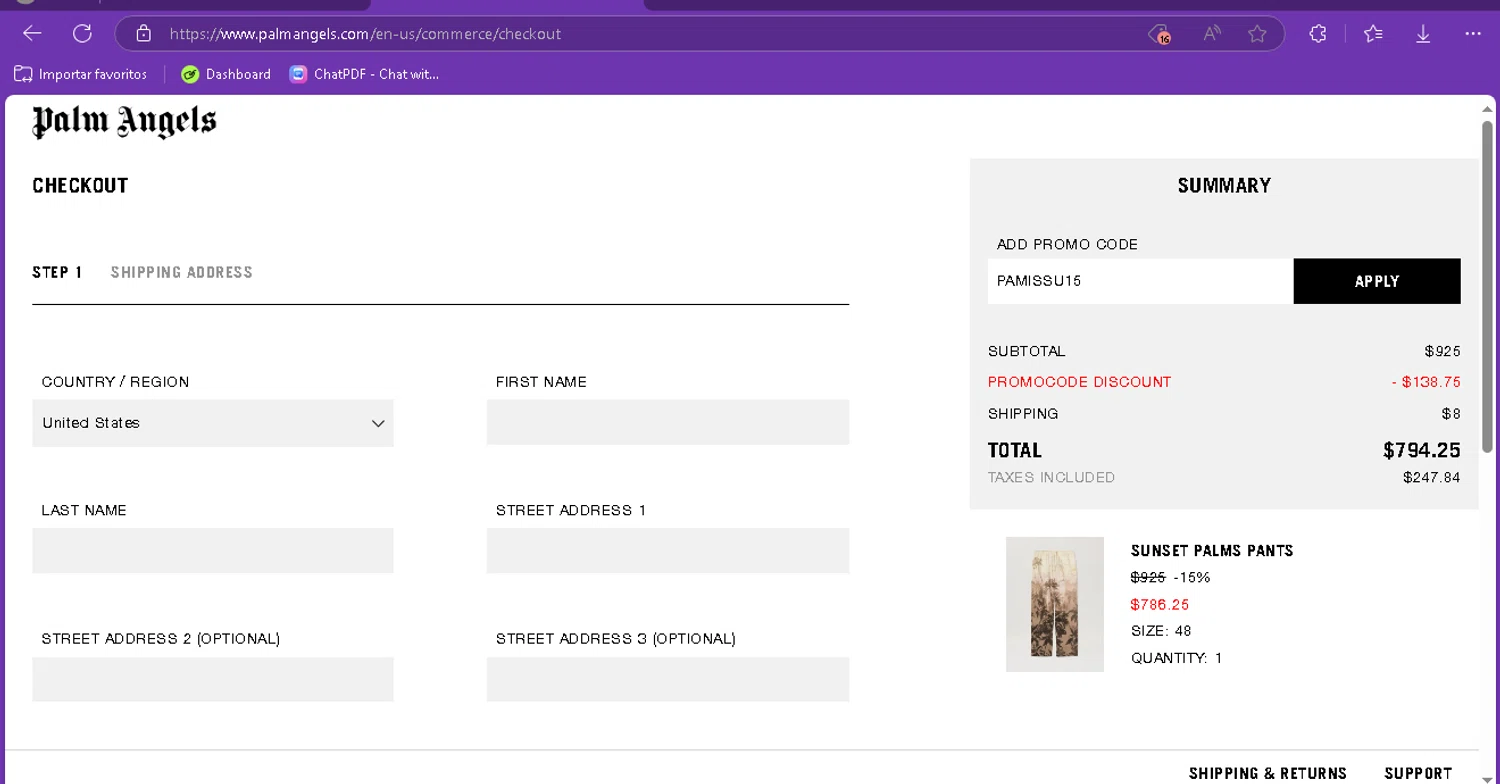Add this page to favorites star
The height and width of the screenshot is (784, 1500).
pyautogui.click(x=1258, y=34)
